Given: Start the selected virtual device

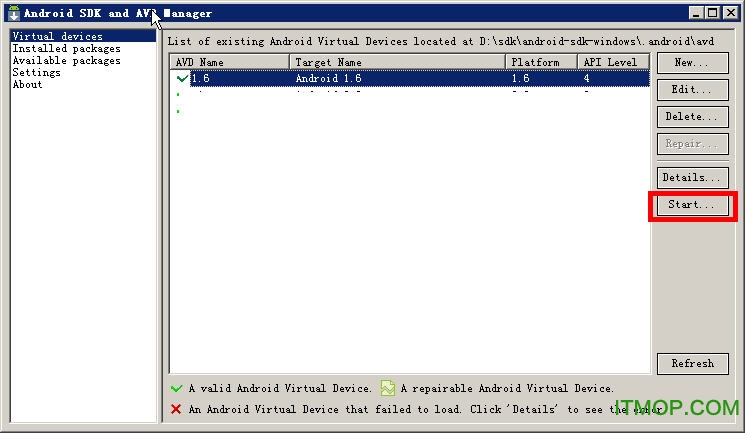Looking at the screenshot, I should 692,205.
